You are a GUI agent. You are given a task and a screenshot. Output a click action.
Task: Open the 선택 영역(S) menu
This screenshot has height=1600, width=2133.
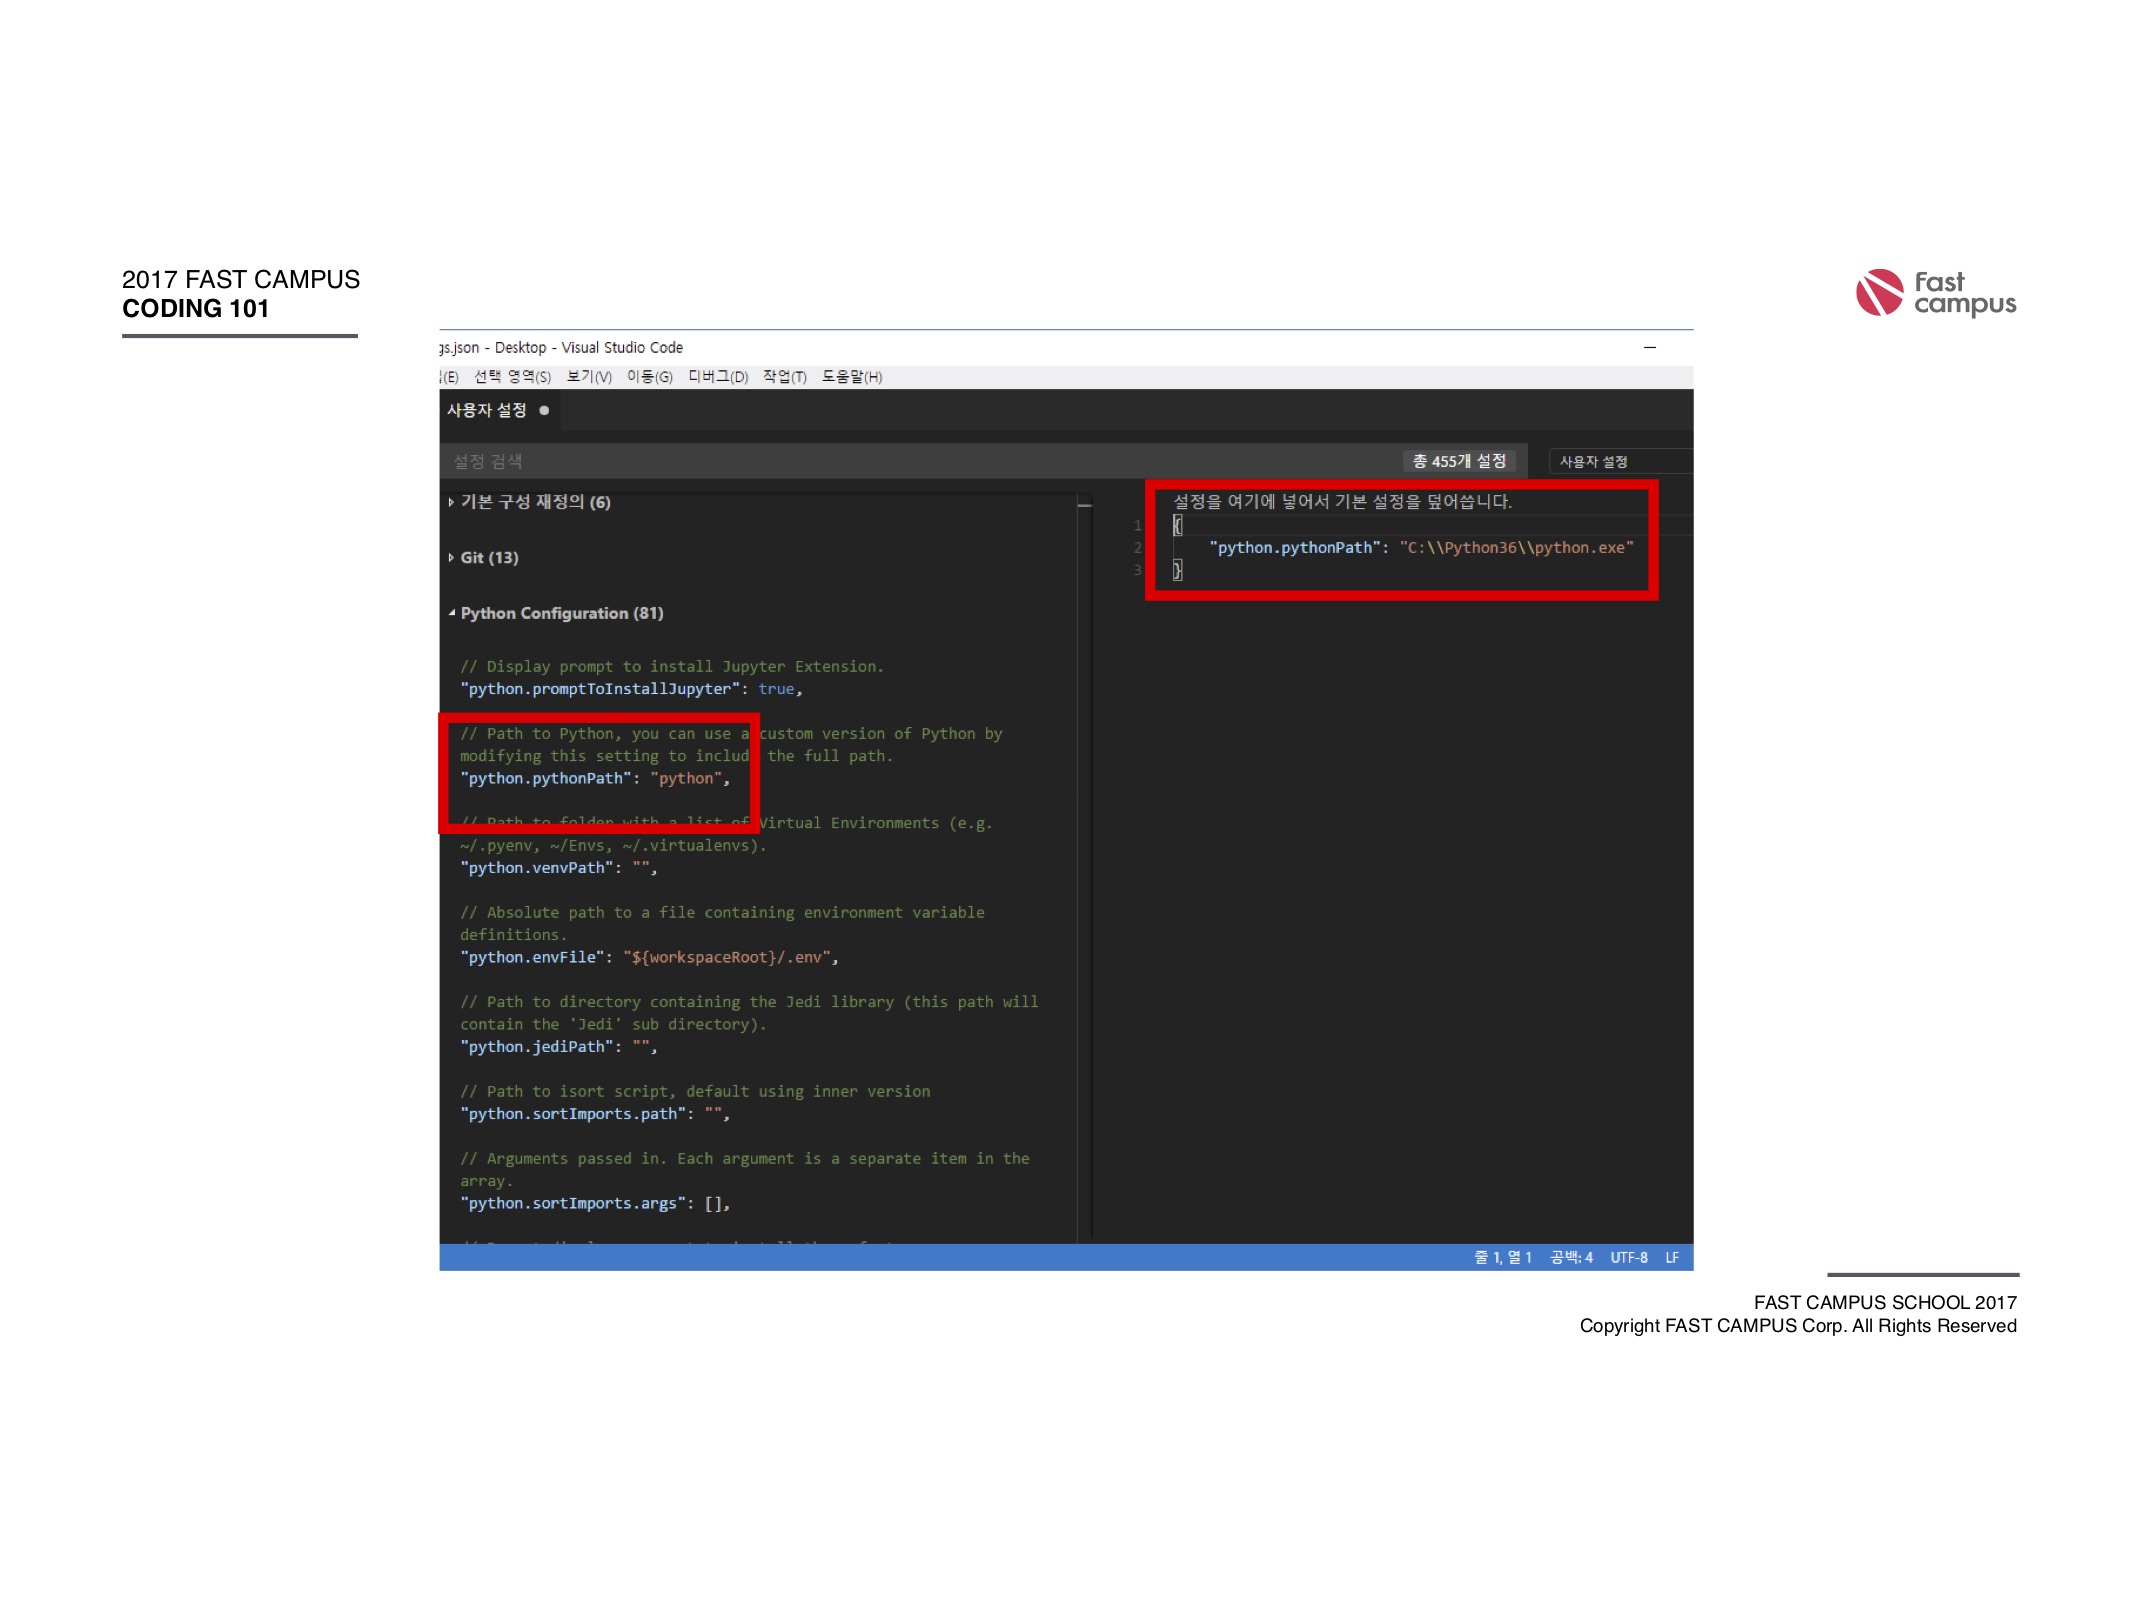[512, 377]
